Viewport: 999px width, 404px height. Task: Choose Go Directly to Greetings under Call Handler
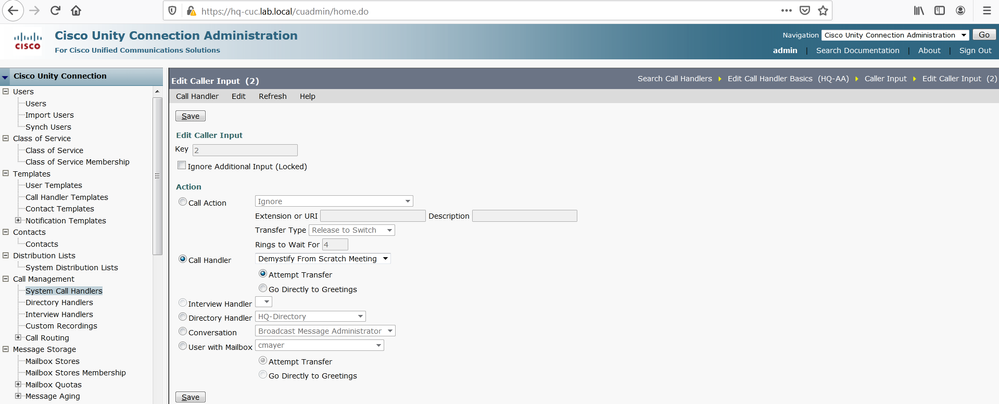click(262, 288)
